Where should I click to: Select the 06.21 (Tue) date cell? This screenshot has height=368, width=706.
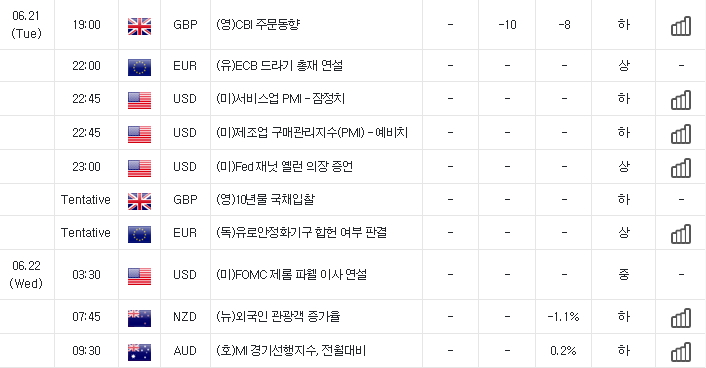pos(27,25)
